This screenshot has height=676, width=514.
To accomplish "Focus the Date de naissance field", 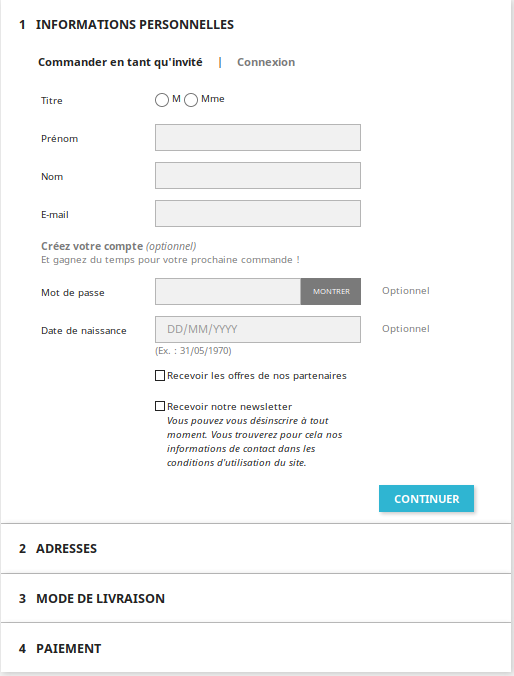I will pyautogui.click(x=258, y=329).
